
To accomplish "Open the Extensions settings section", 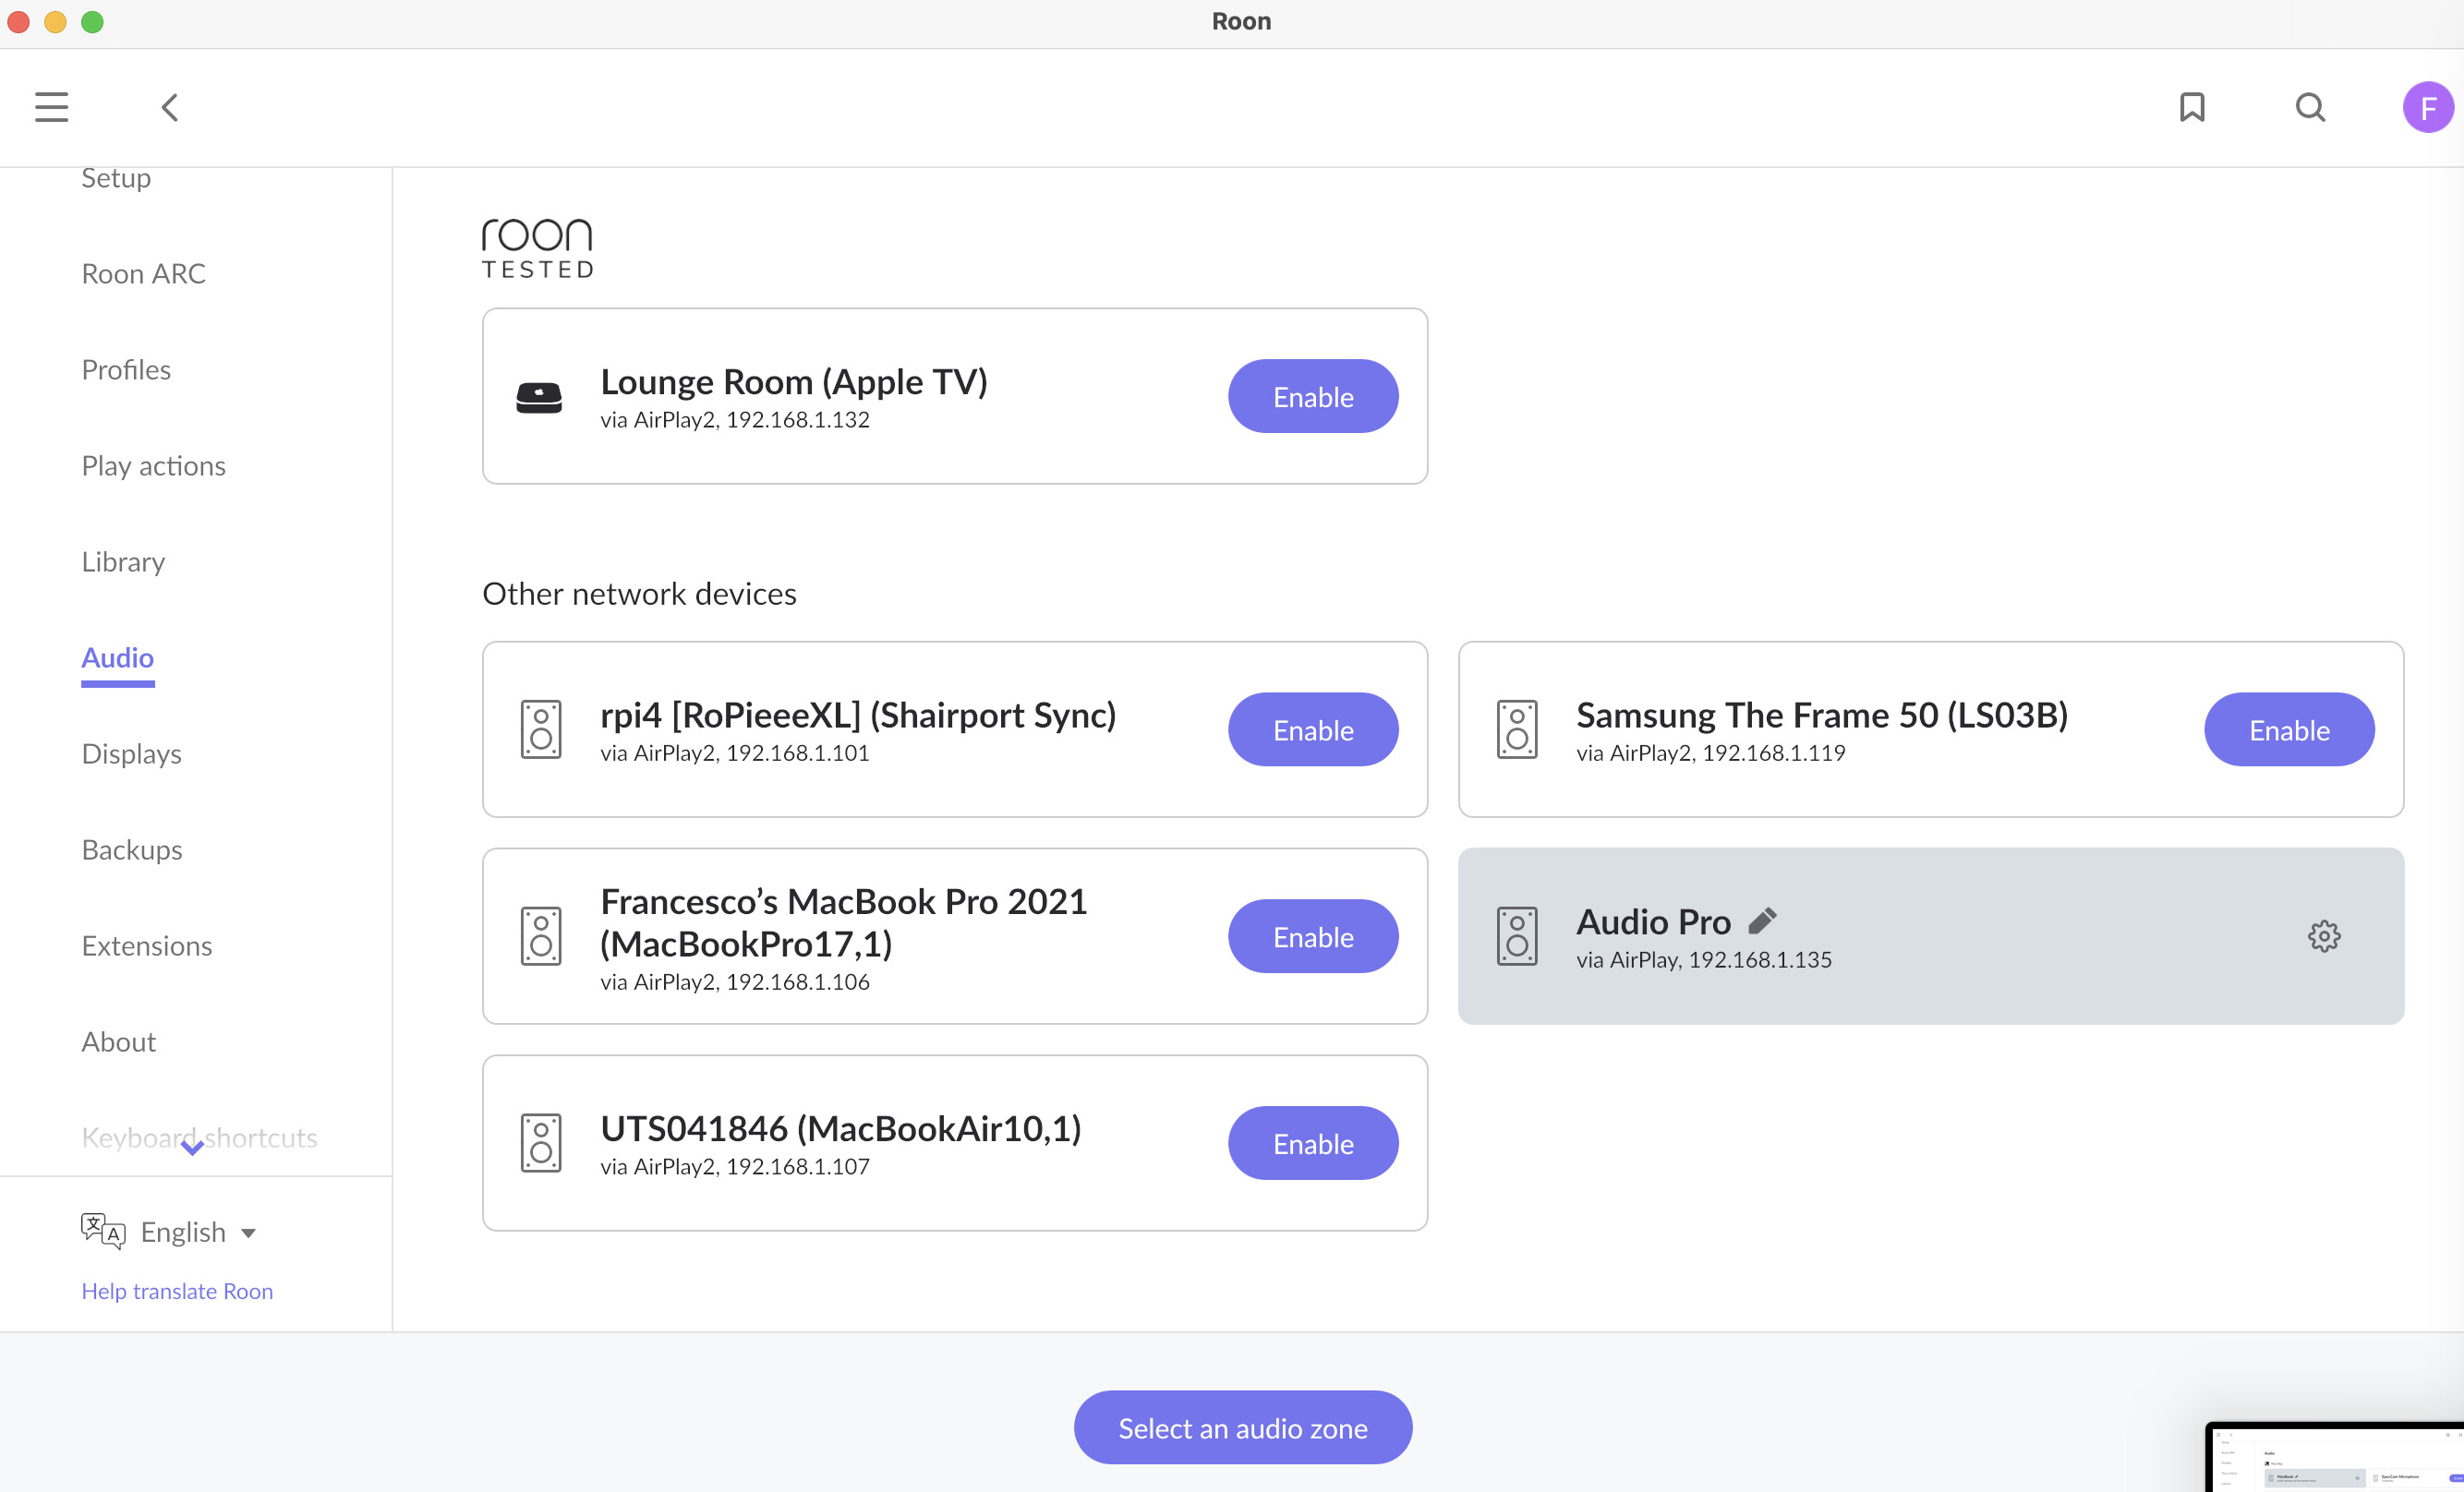I will [x=147, y=946].
